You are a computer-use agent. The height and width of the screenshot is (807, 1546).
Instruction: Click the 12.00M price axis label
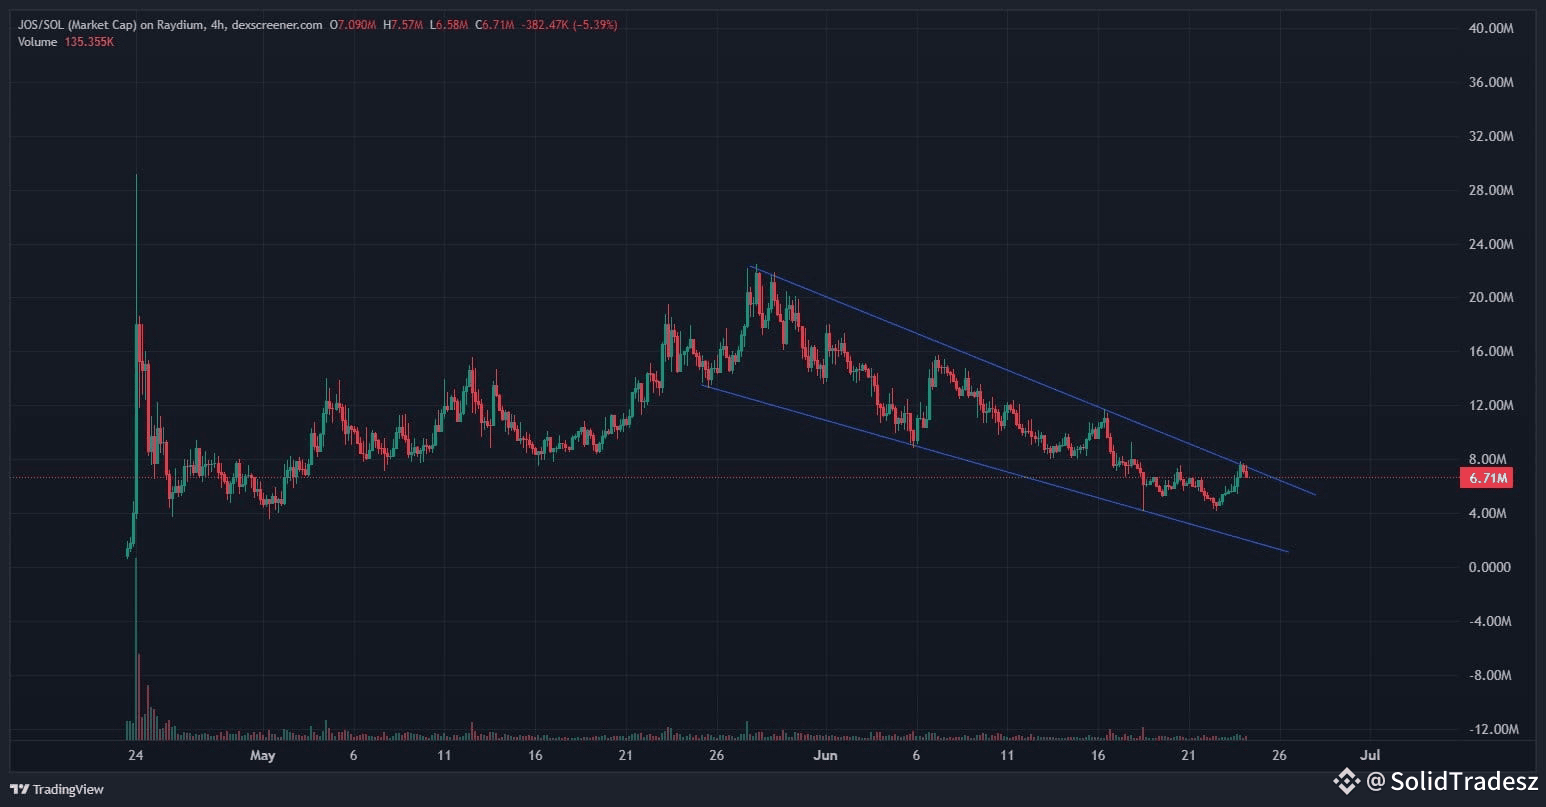[x=1490, y=405]
